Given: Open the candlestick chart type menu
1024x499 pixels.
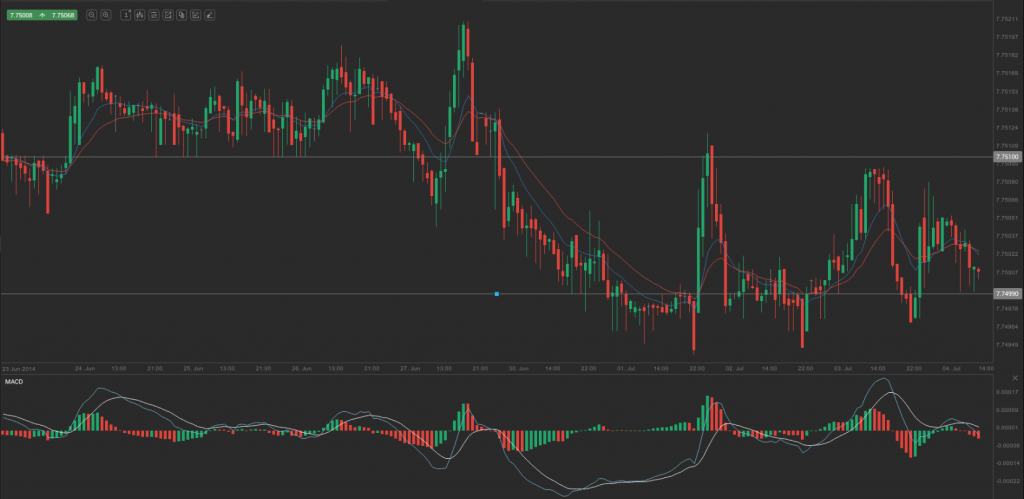Looking at the screenshot, I should [x=139, y=15].
